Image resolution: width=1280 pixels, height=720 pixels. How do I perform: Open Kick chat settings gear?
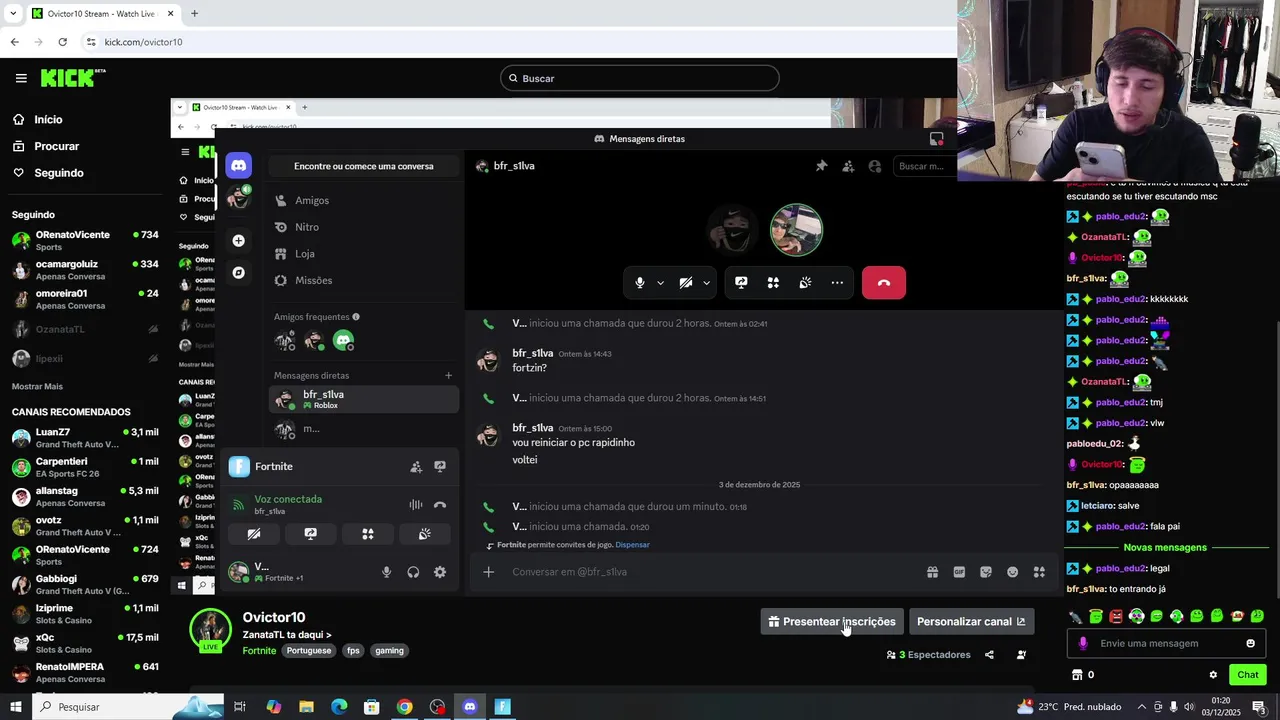tap(1213, 675)
